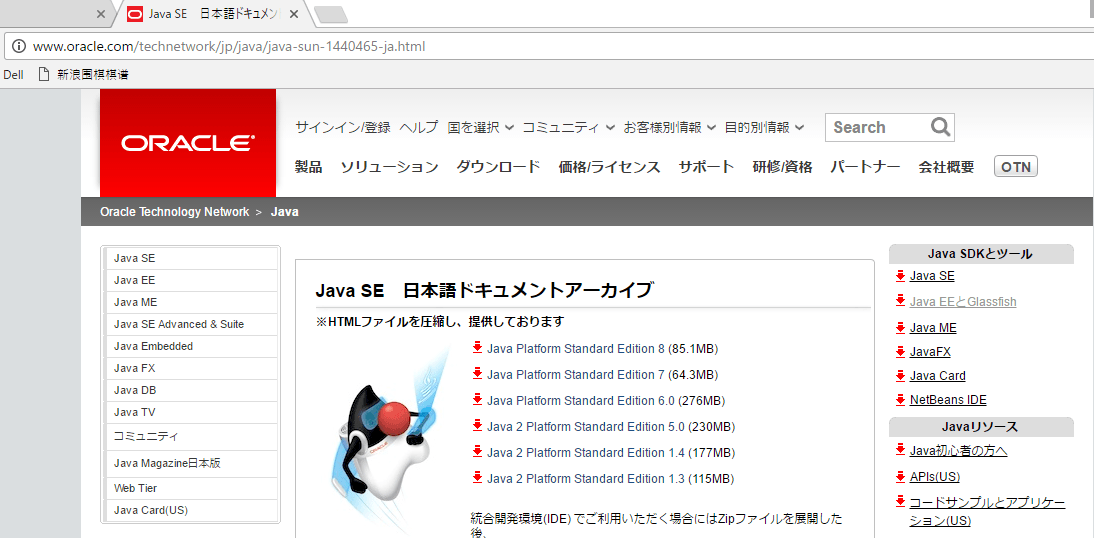Open the Java ME item in the left sidebar
Screen dimensions: 1094x538
pyautogui.click(x=191, y=302)
